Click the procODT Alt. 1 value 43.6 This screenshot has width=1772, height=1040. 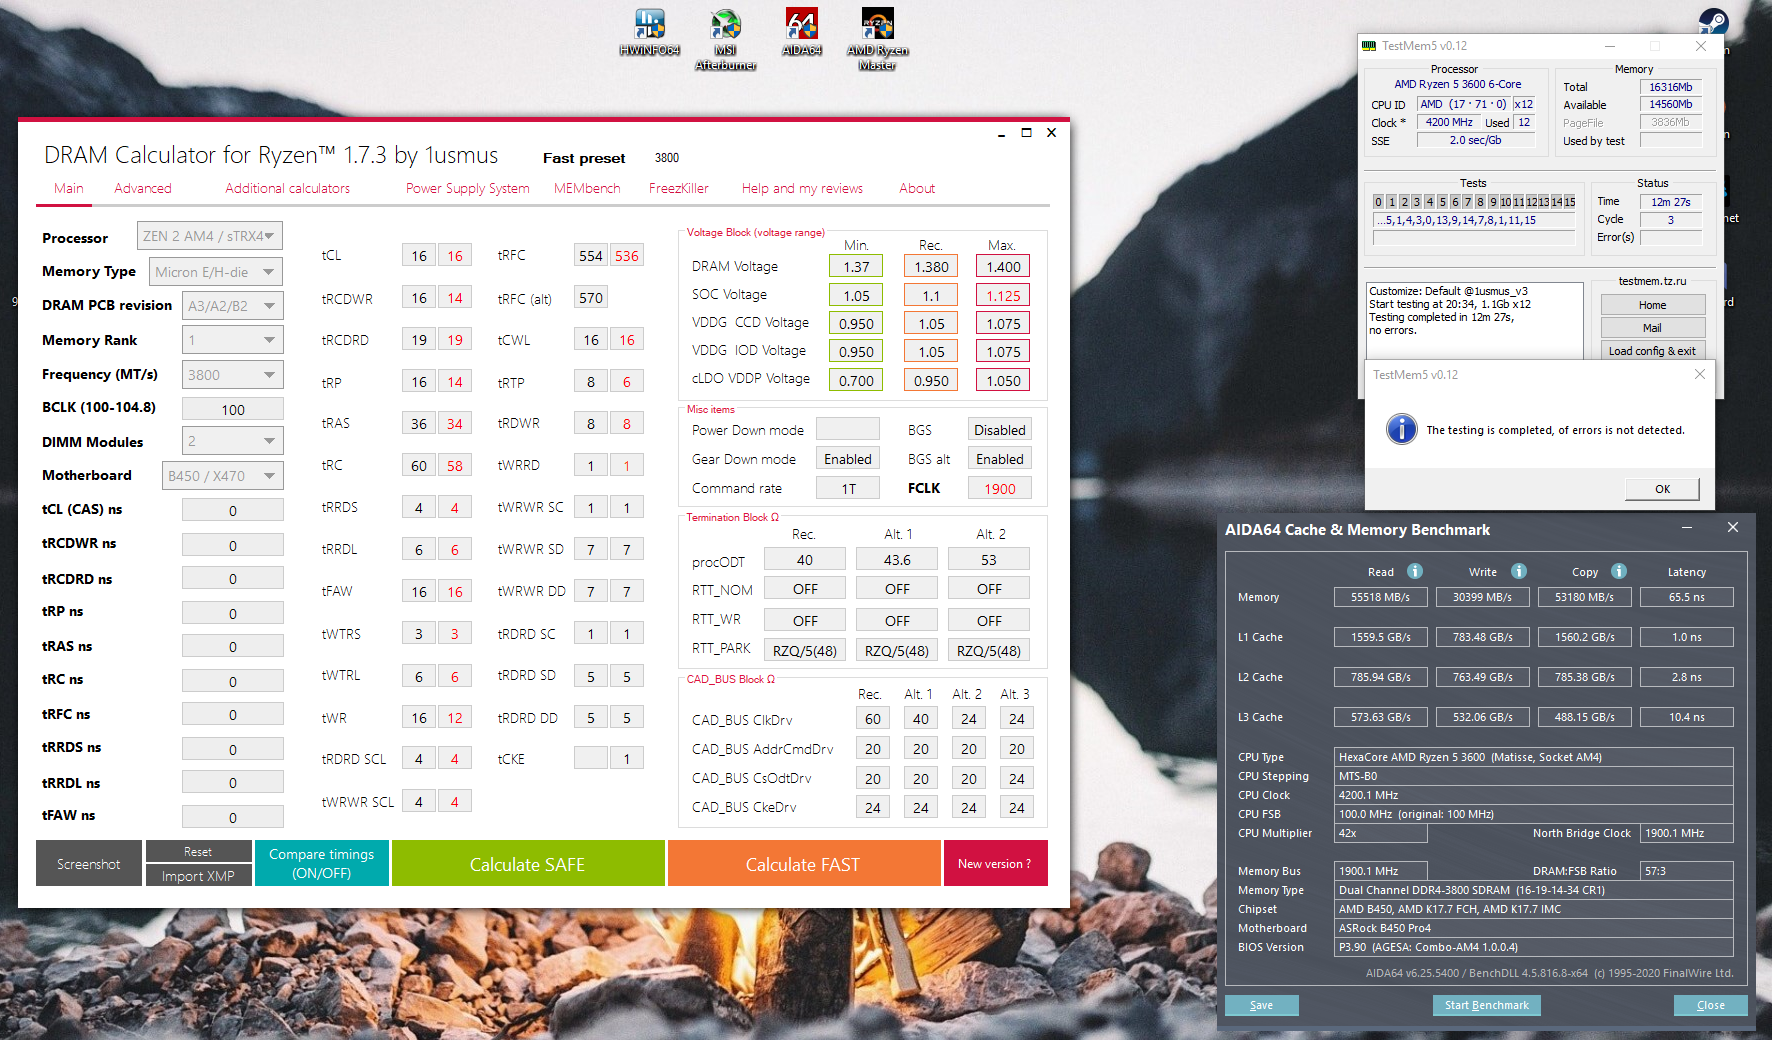[897, 560]
